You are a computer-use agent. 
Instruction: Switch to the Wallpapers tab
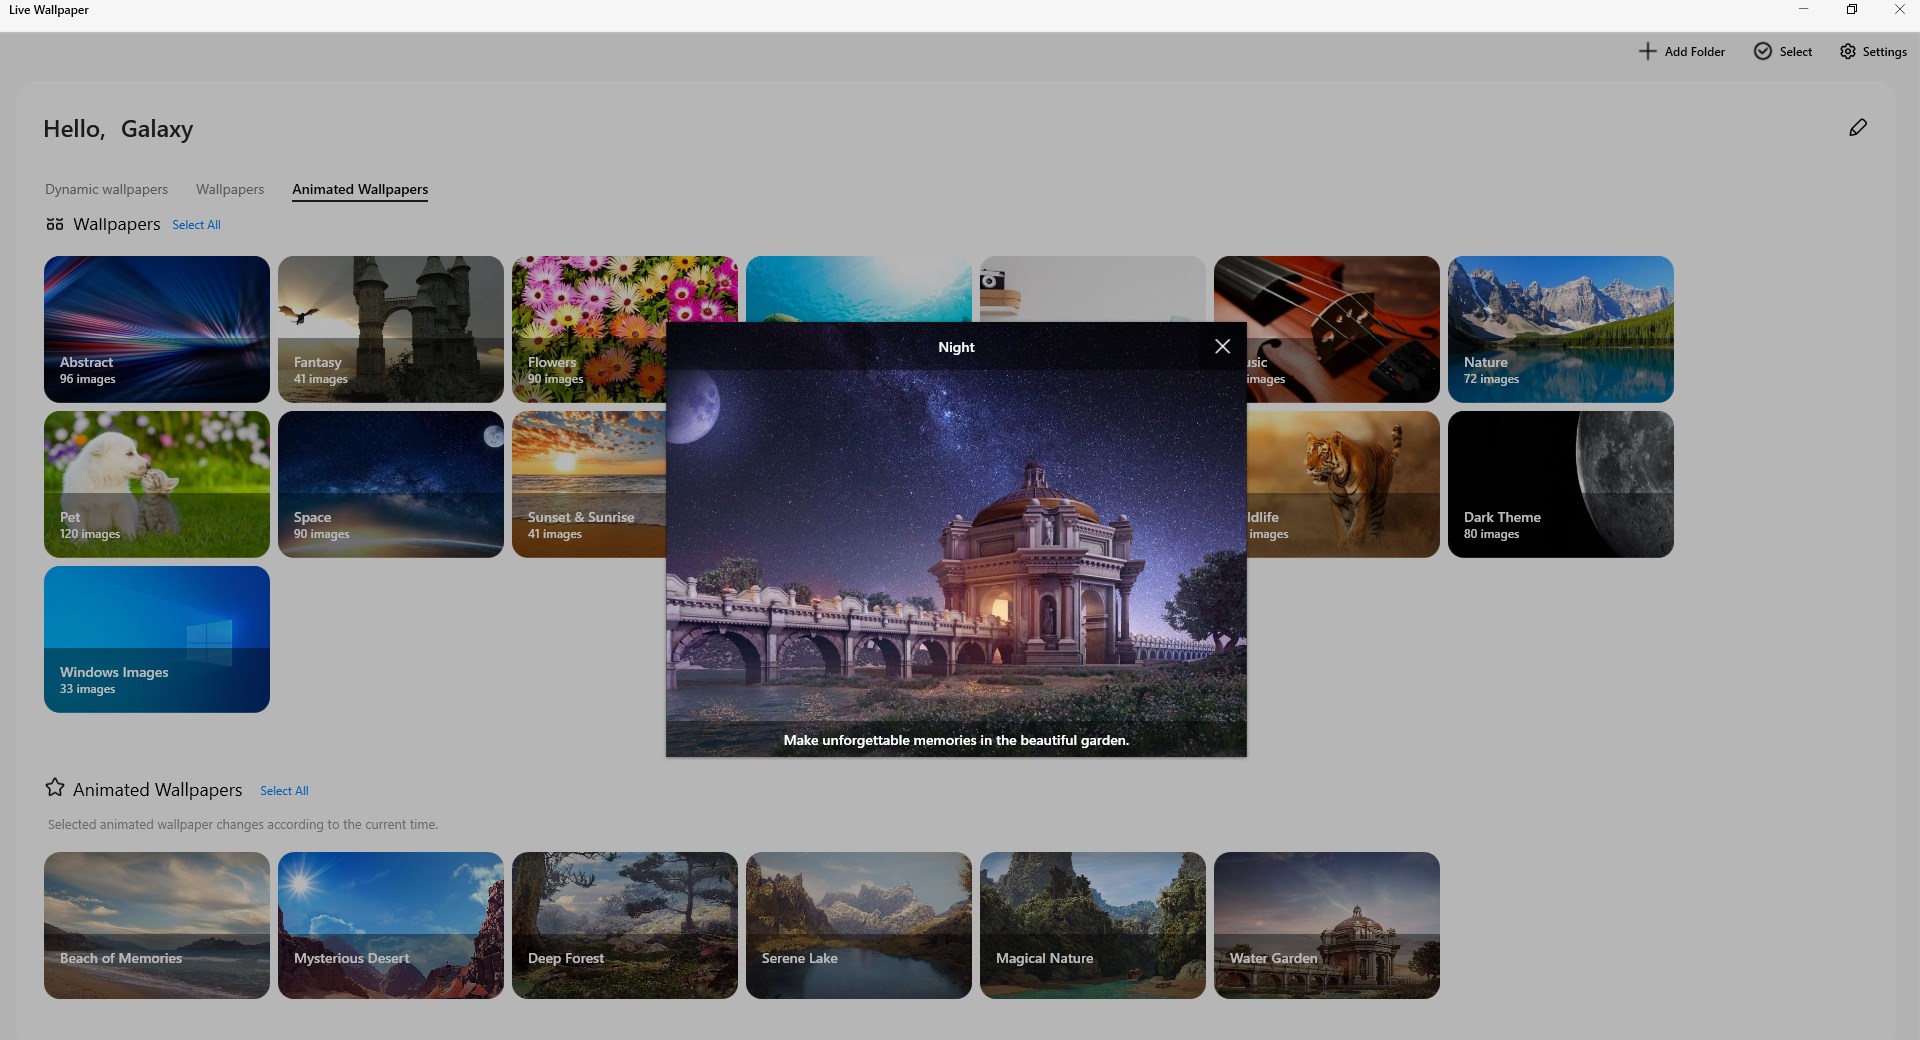pos(229,189)
